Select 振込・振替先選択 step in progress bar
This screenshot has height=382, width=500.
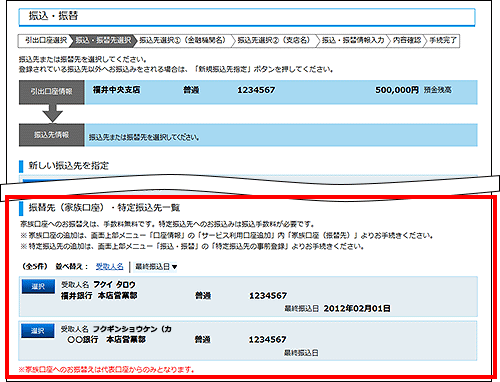click(x=103, y=41)
